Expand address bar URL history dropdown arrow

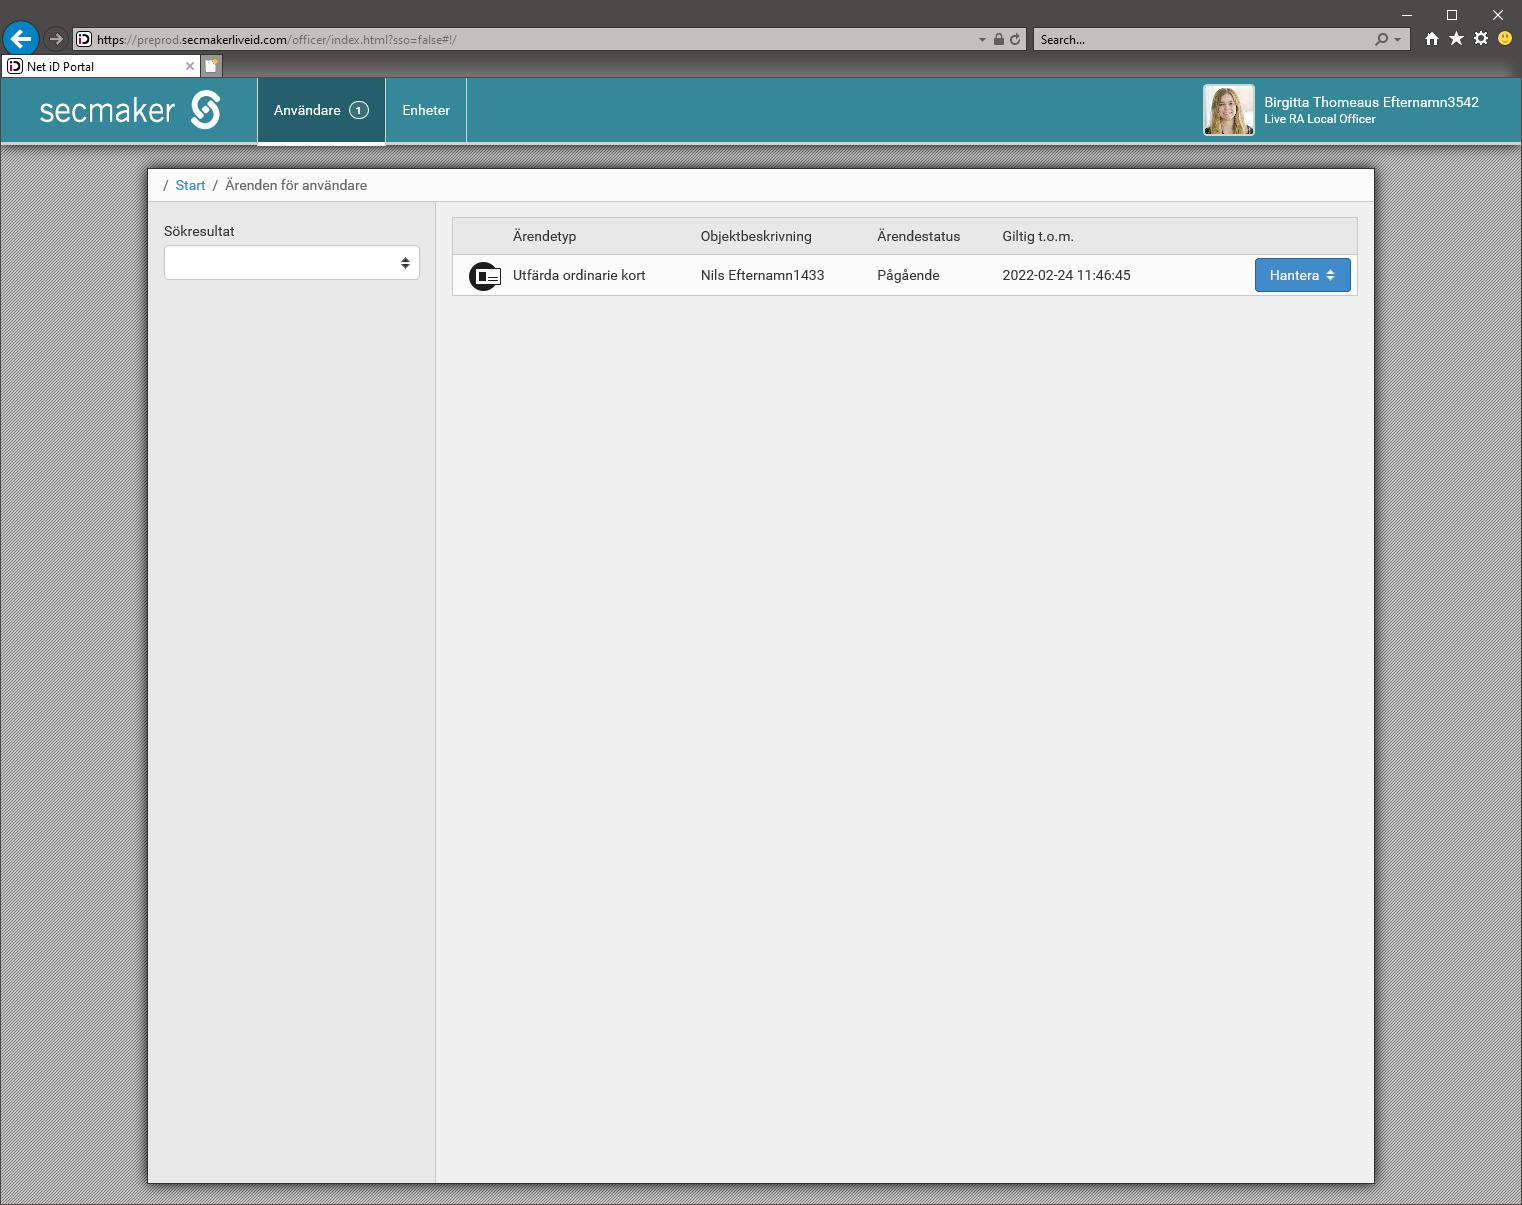[982, 40]
